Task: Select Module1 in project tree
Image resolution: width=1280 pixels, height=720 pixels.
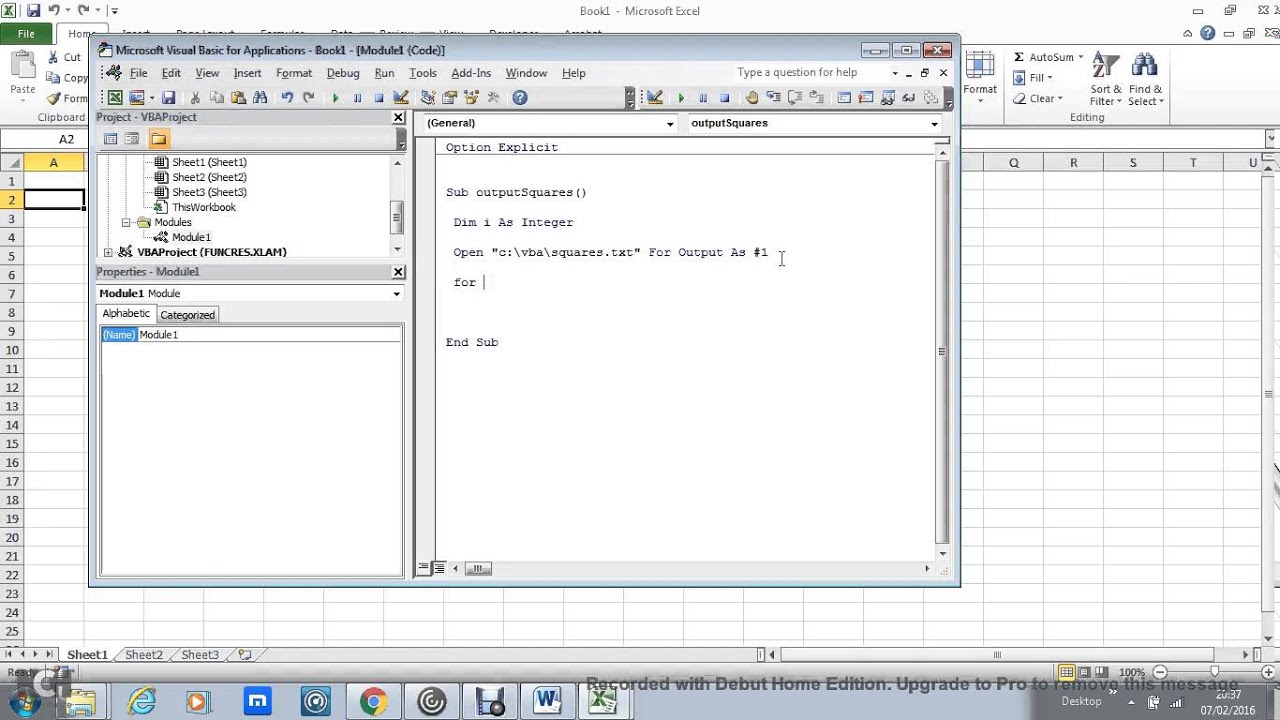Action: tap(191, 237)
